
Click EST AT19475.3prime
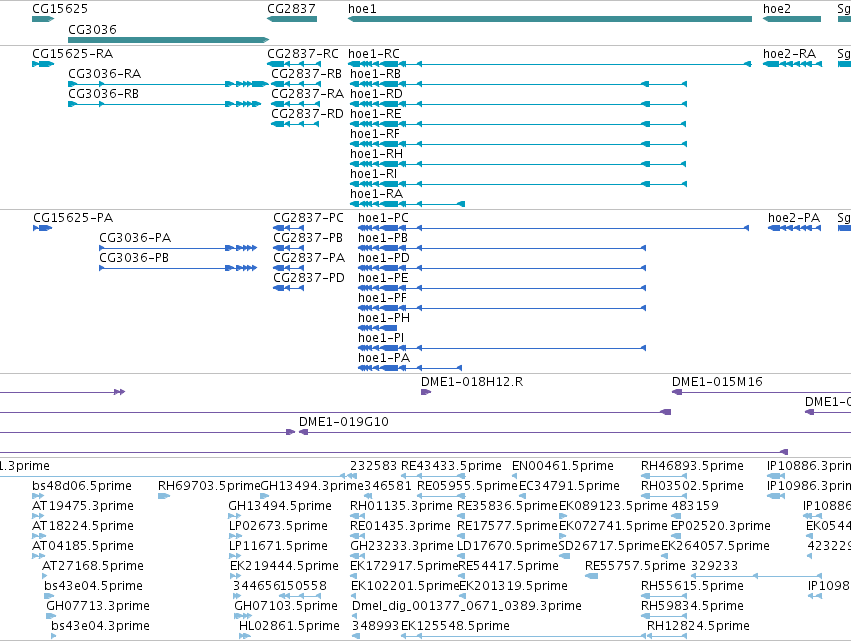click(x=83, y=506)
